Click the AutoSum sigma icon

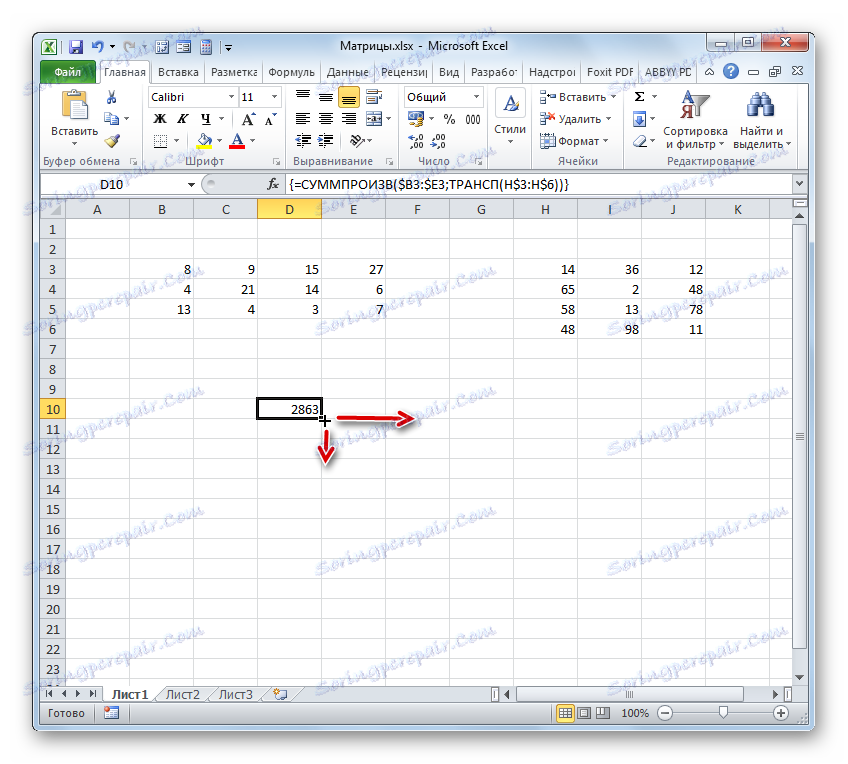pyautogui.click(x=639, y=97)
